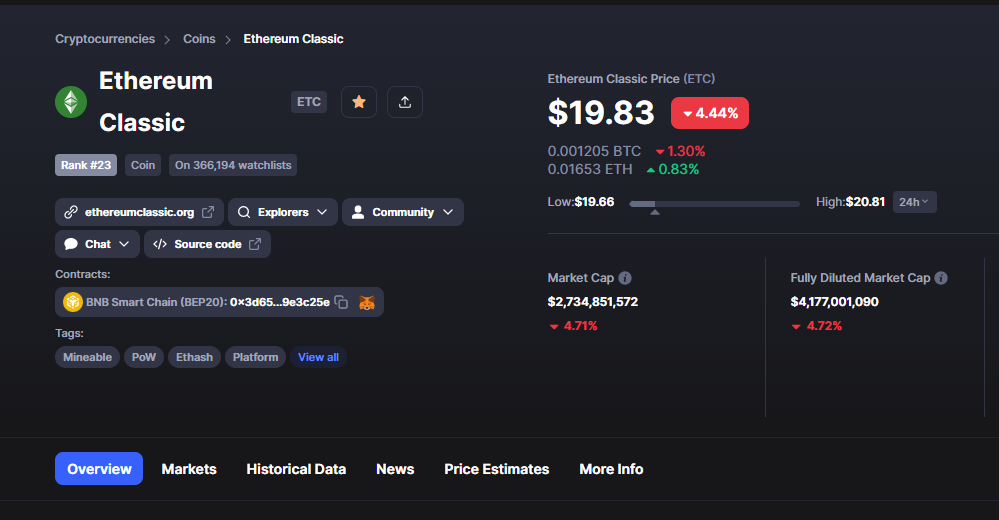
Task: Click the Source code brackets icon
Action: click(x=160, y=244)
